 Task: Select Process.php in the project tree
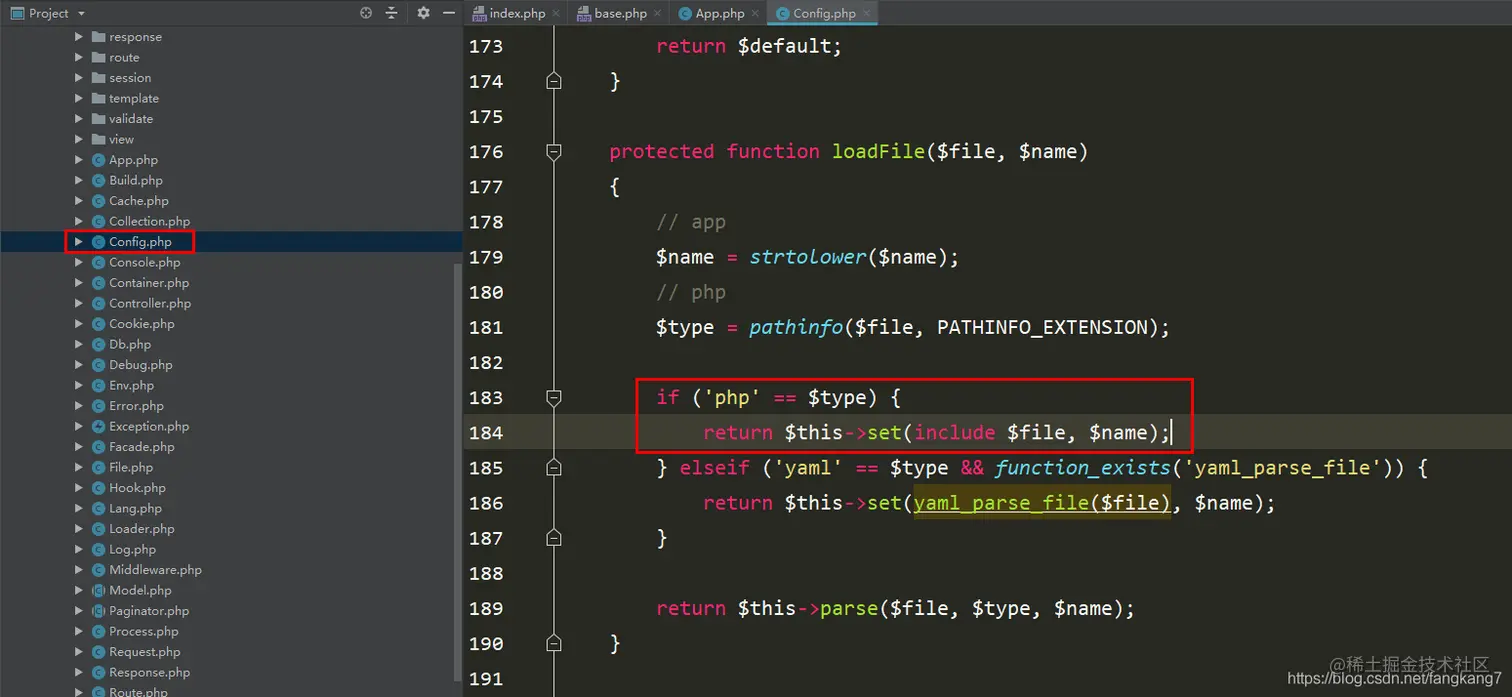[144, 631]
